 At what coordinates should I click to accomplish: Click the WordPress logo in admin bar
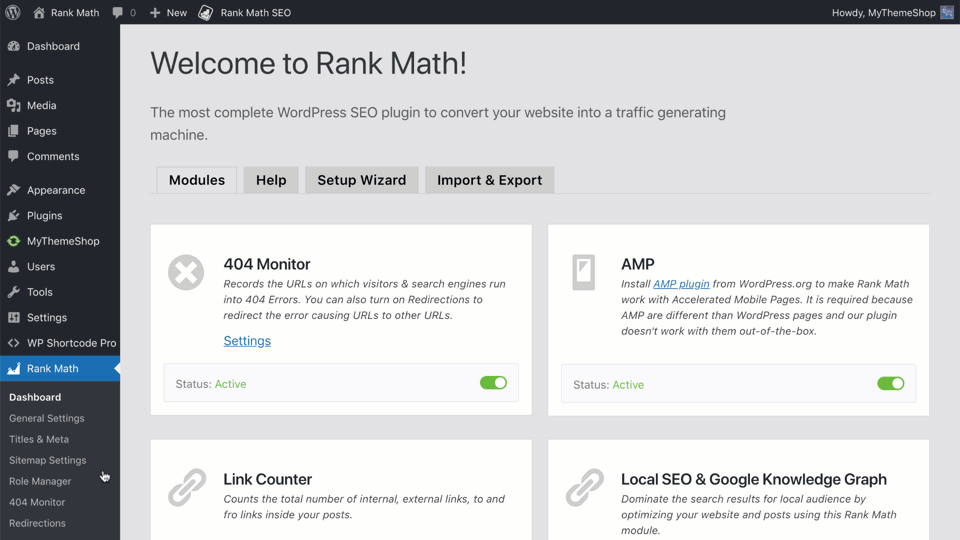13,13
